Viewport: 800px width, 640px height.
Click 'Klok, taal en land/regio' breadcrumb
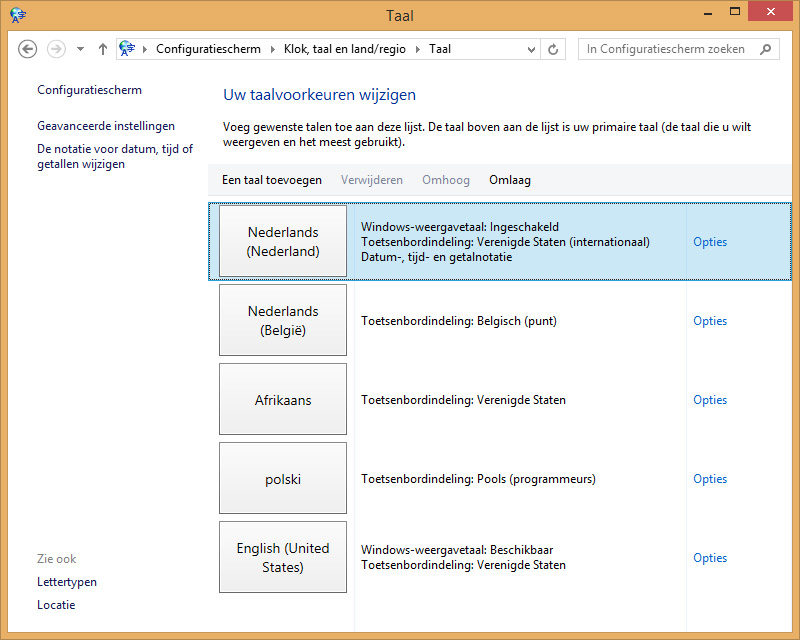[345, 49]
